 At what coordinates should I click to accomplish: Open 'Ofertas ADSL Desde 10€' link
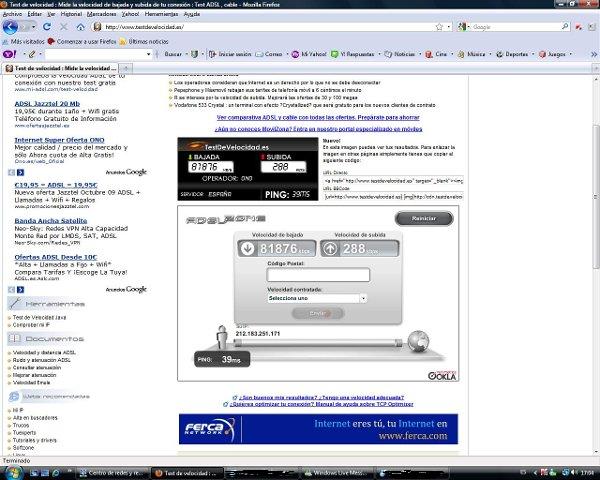pyautogui.click(x=56, y=257)
